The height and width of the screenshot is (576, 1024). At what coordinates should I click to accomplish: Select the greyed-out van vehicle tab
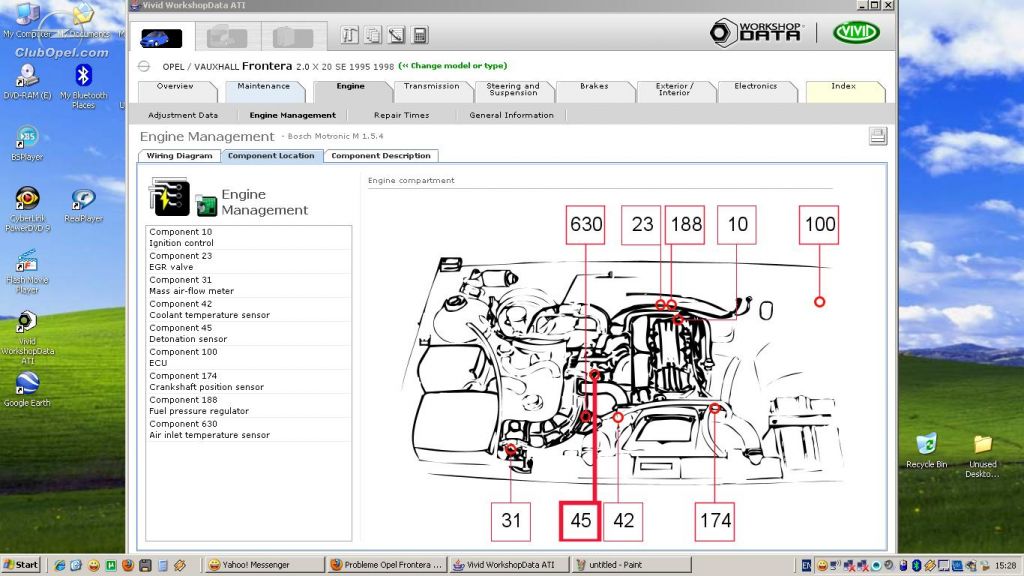[x=227, y=37]
